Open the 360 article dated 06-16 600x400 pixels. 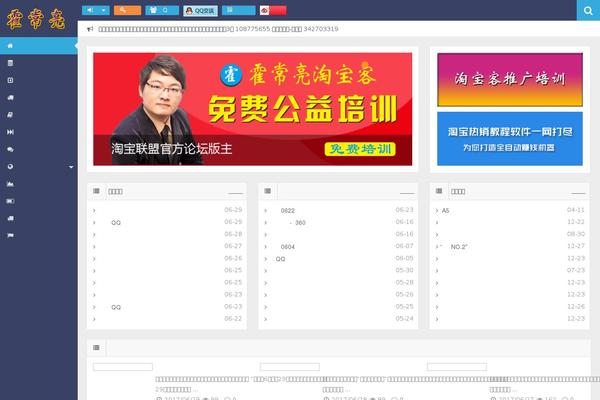pyautogui.click(x=339, y=222)
